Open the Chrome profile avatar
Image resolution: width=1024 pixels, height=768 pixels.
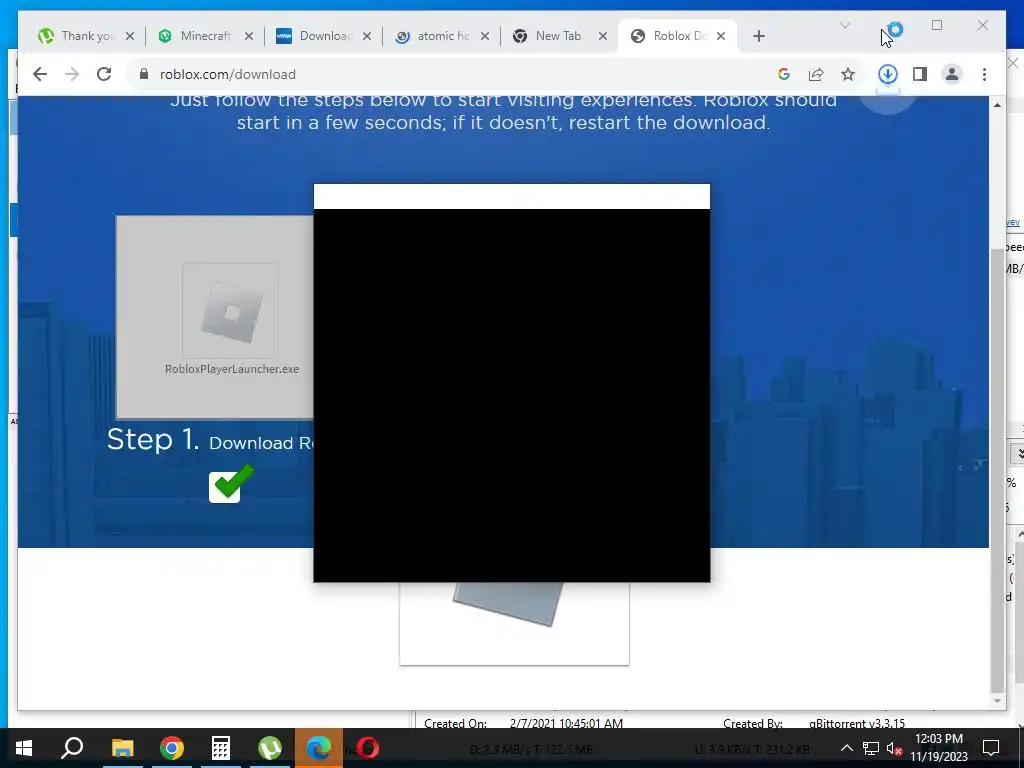[x=952, y=74]
